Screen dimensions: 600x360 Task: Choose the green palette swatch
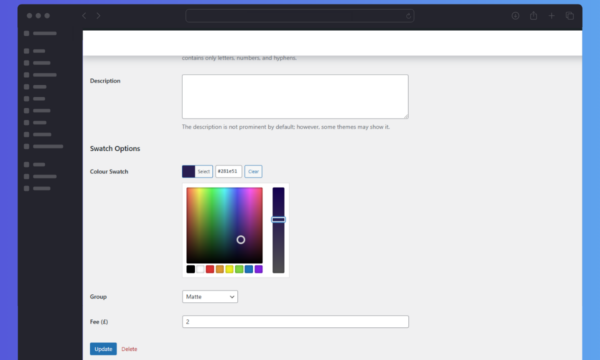[239, 269]
